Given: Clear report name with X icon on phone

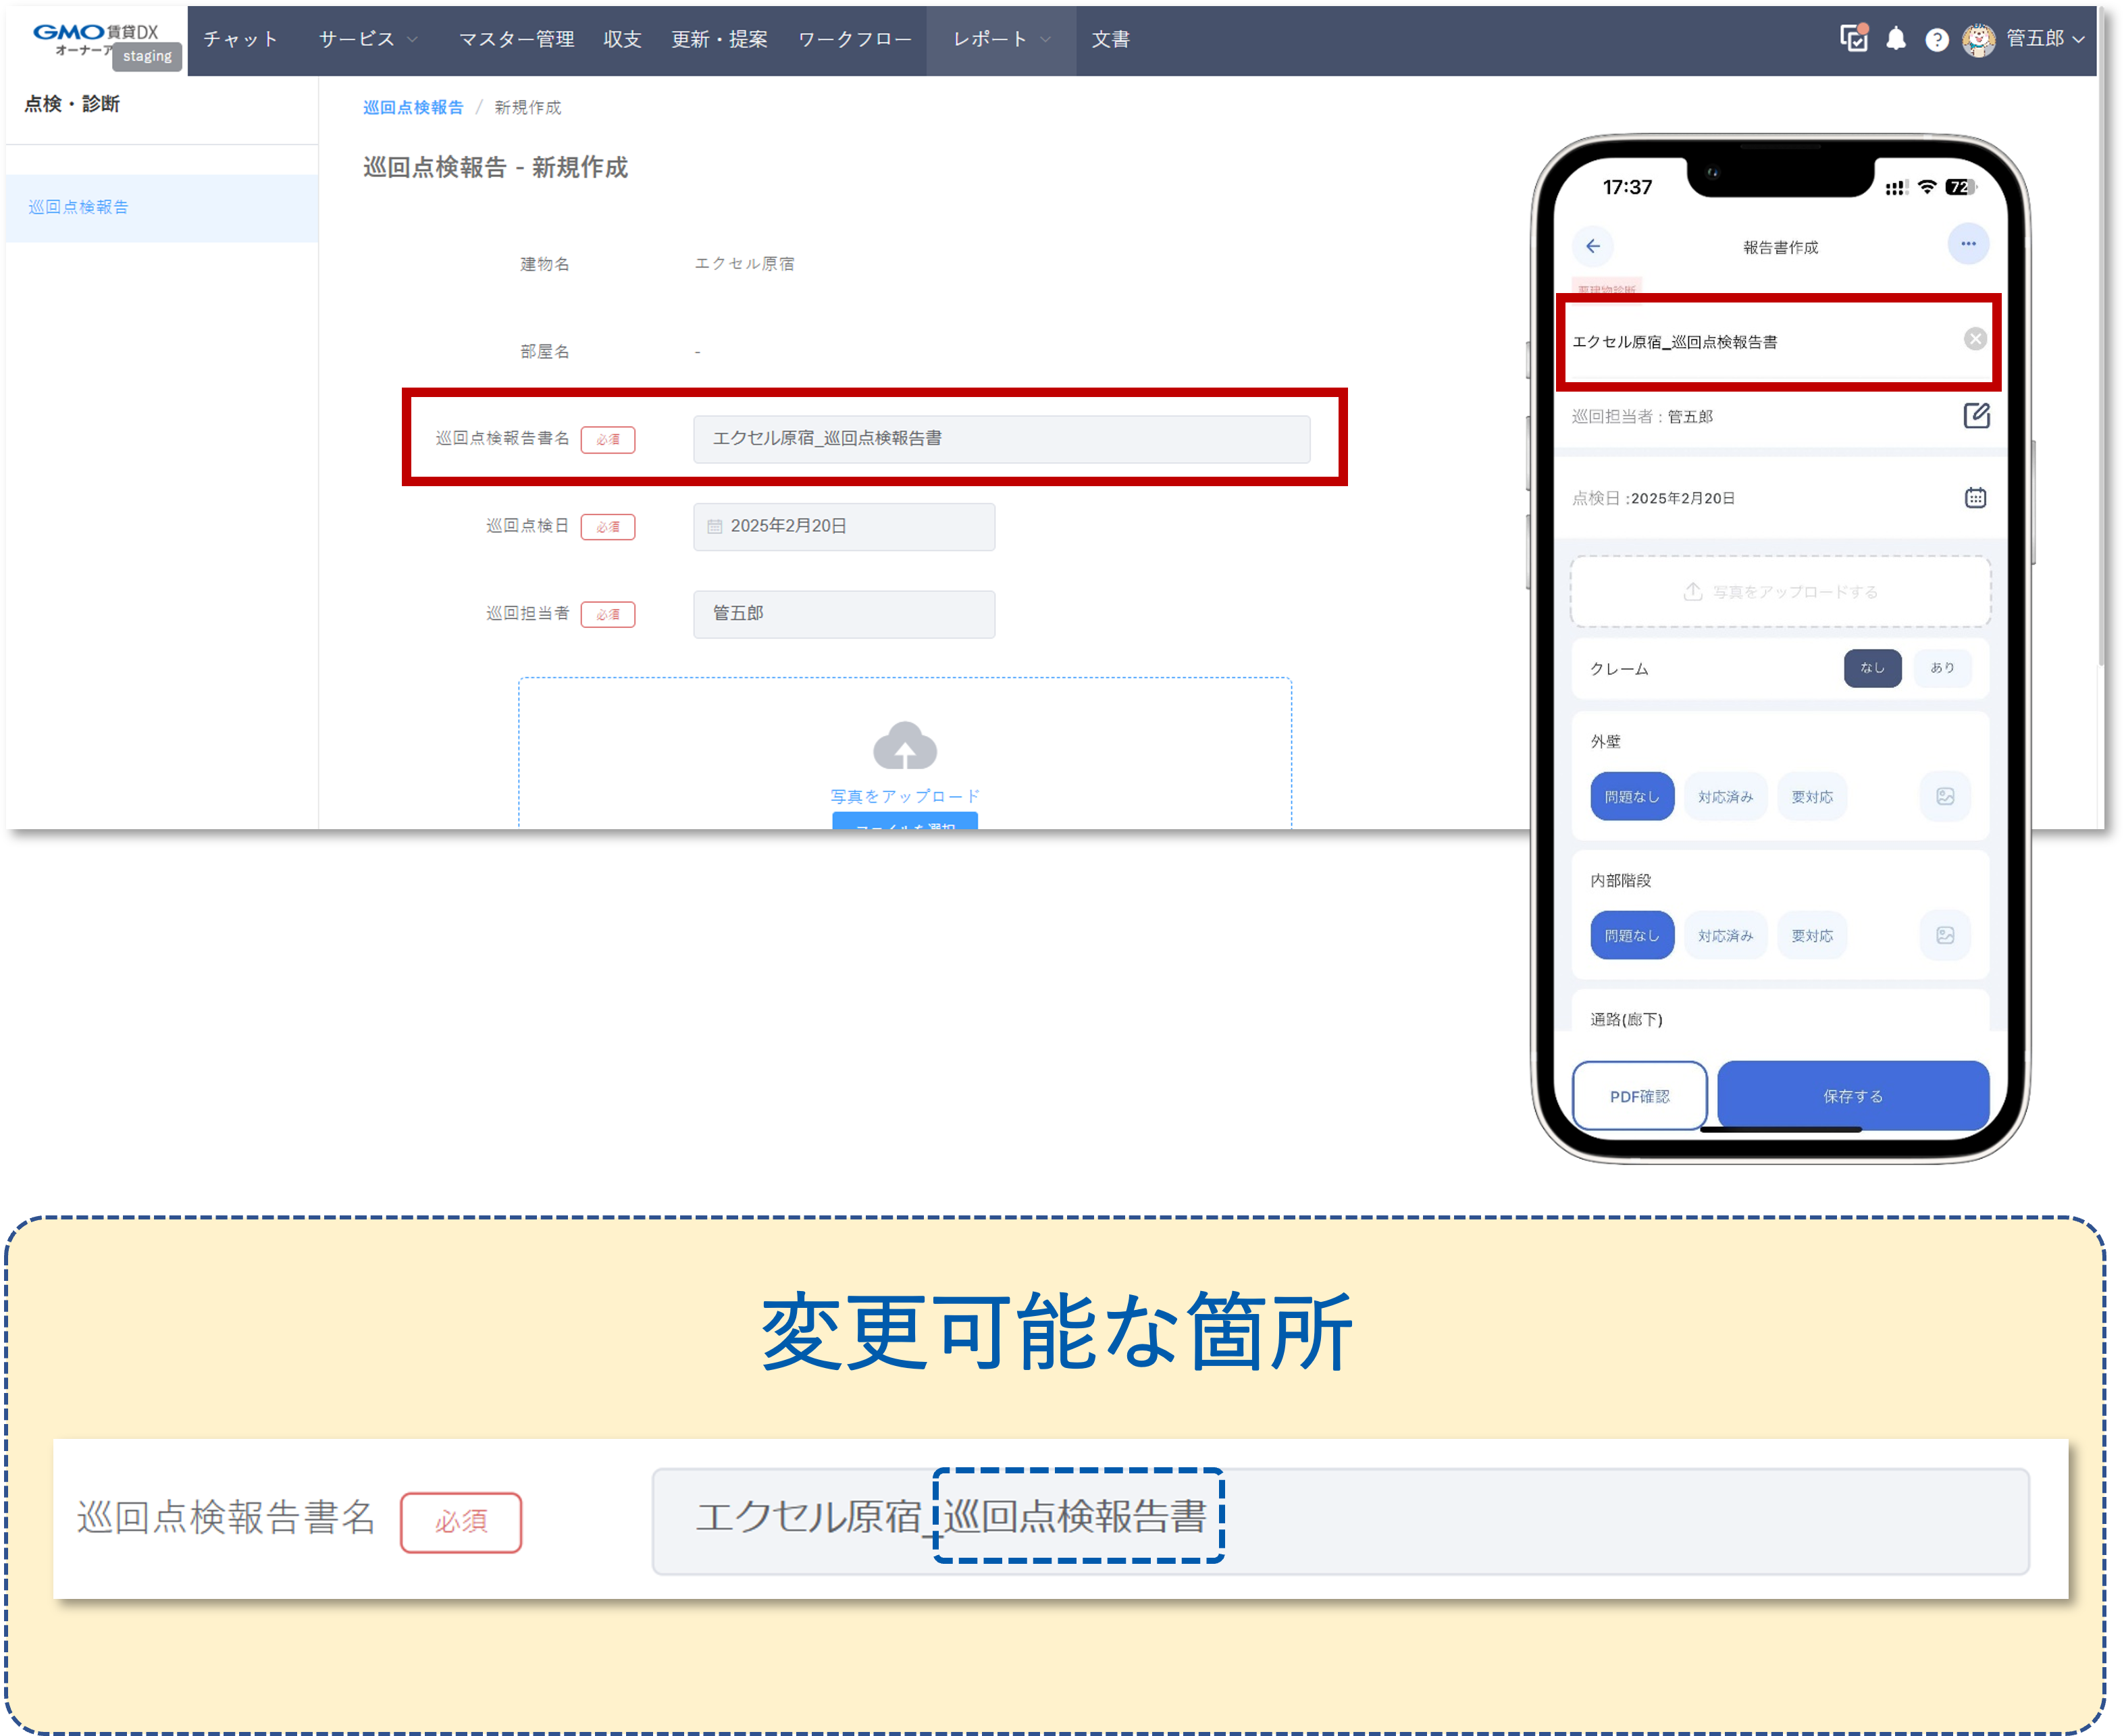Looking at the screenshot, I should tap(1974, 339).
